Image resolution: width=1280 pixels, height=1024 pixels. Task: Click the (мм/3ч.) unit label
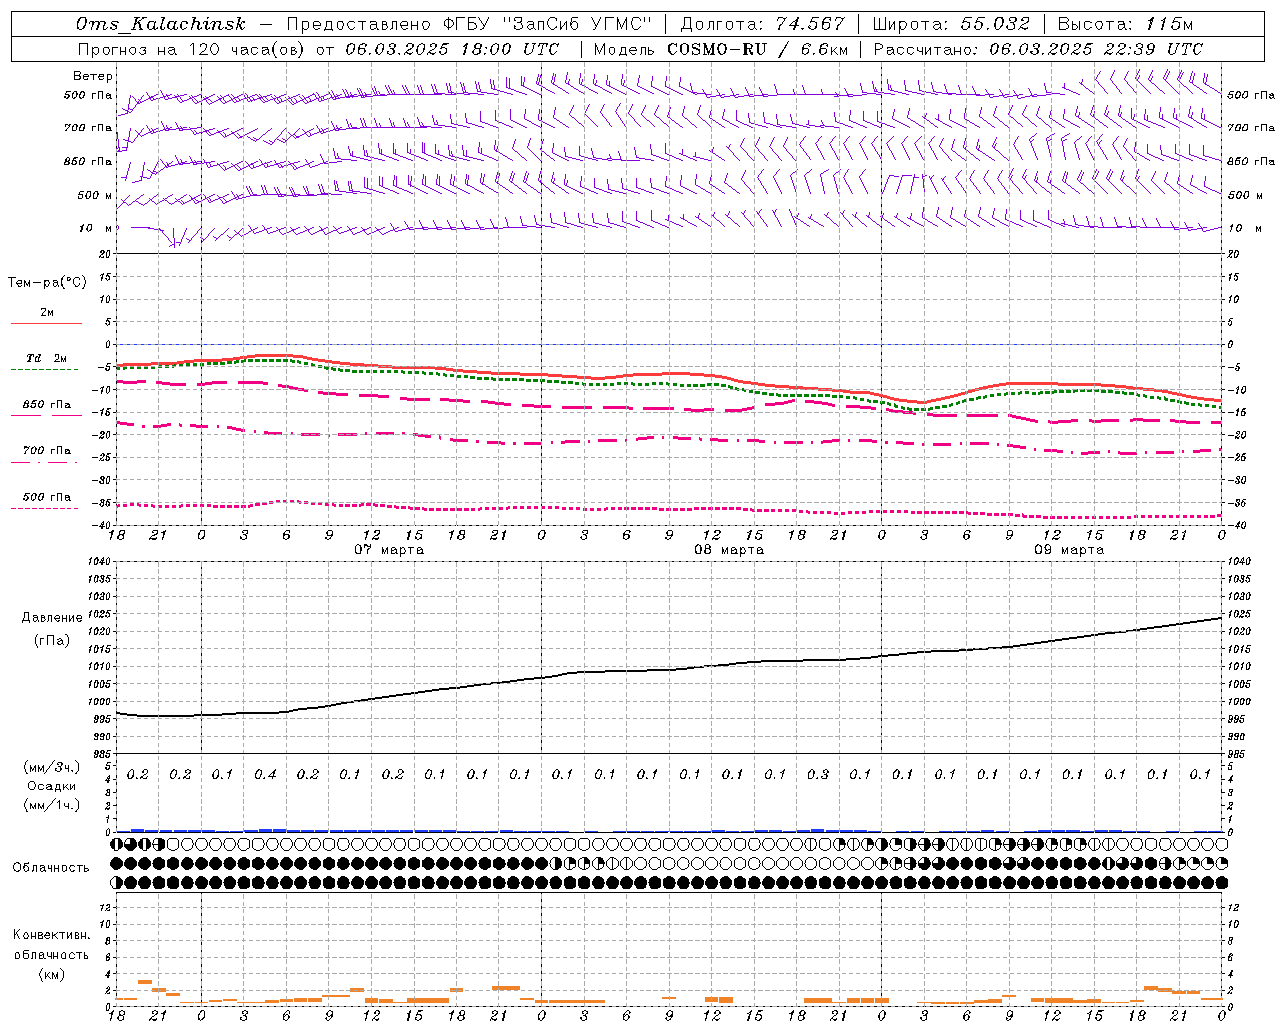coord(52,767)
